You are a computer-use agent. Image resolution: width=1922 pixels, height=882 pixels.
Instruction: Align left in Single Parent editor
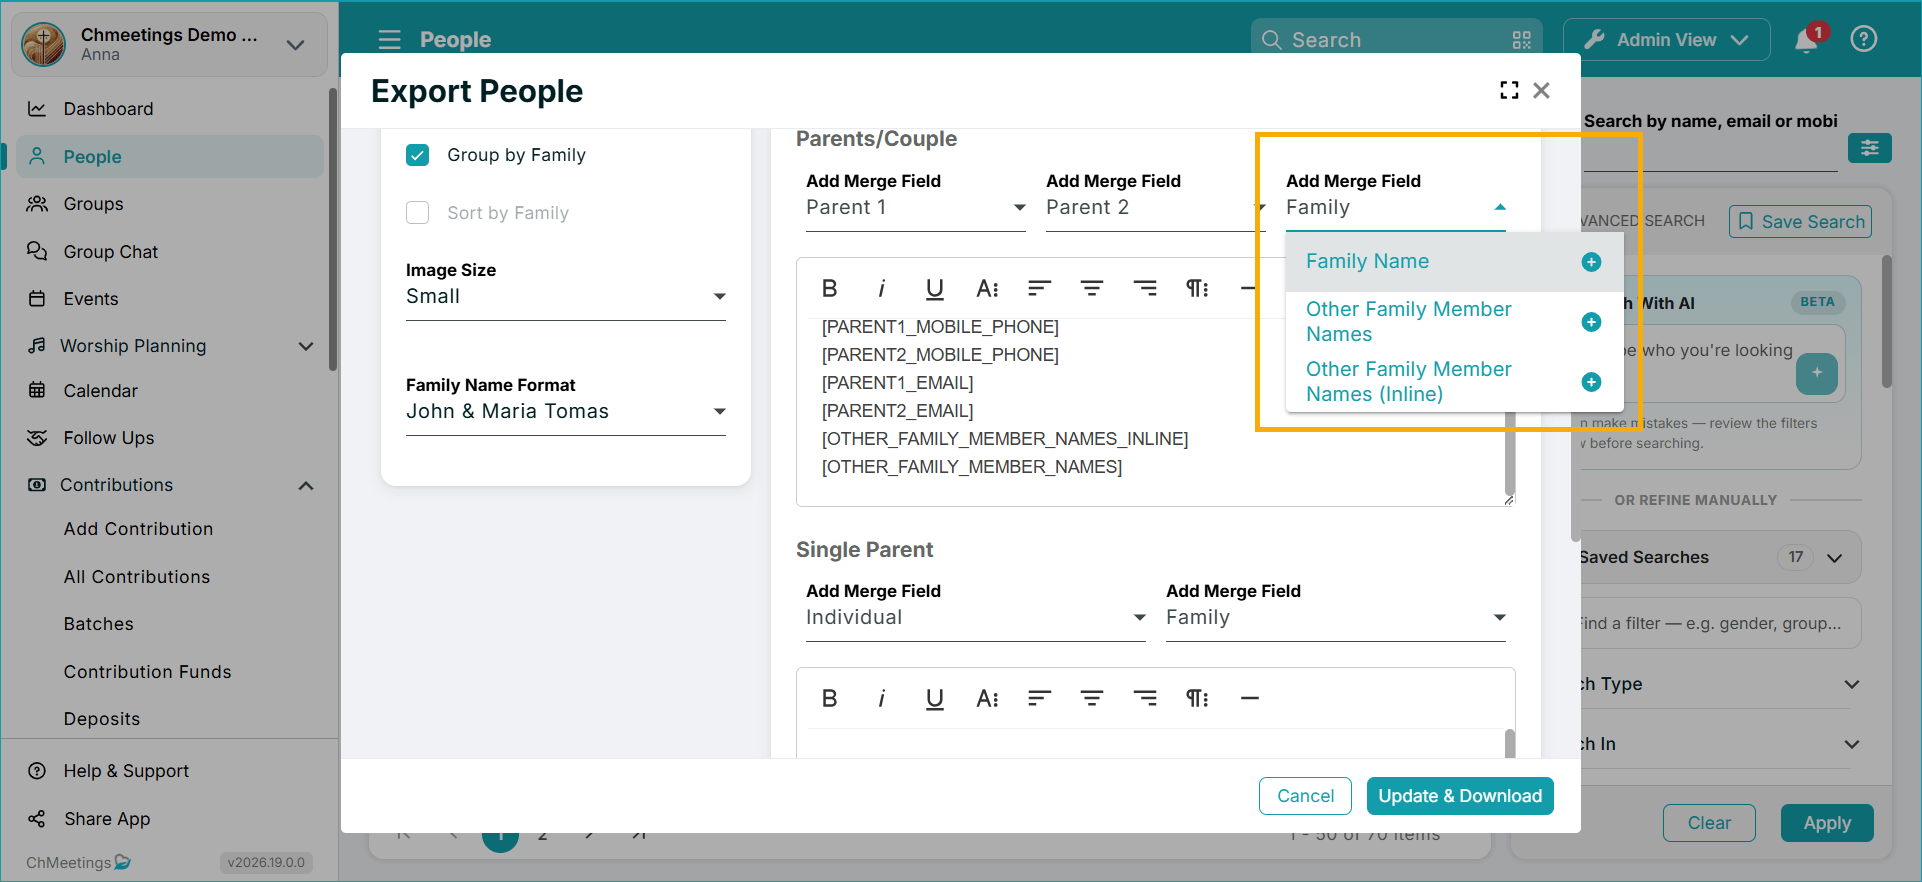(x=1039, y=699)
